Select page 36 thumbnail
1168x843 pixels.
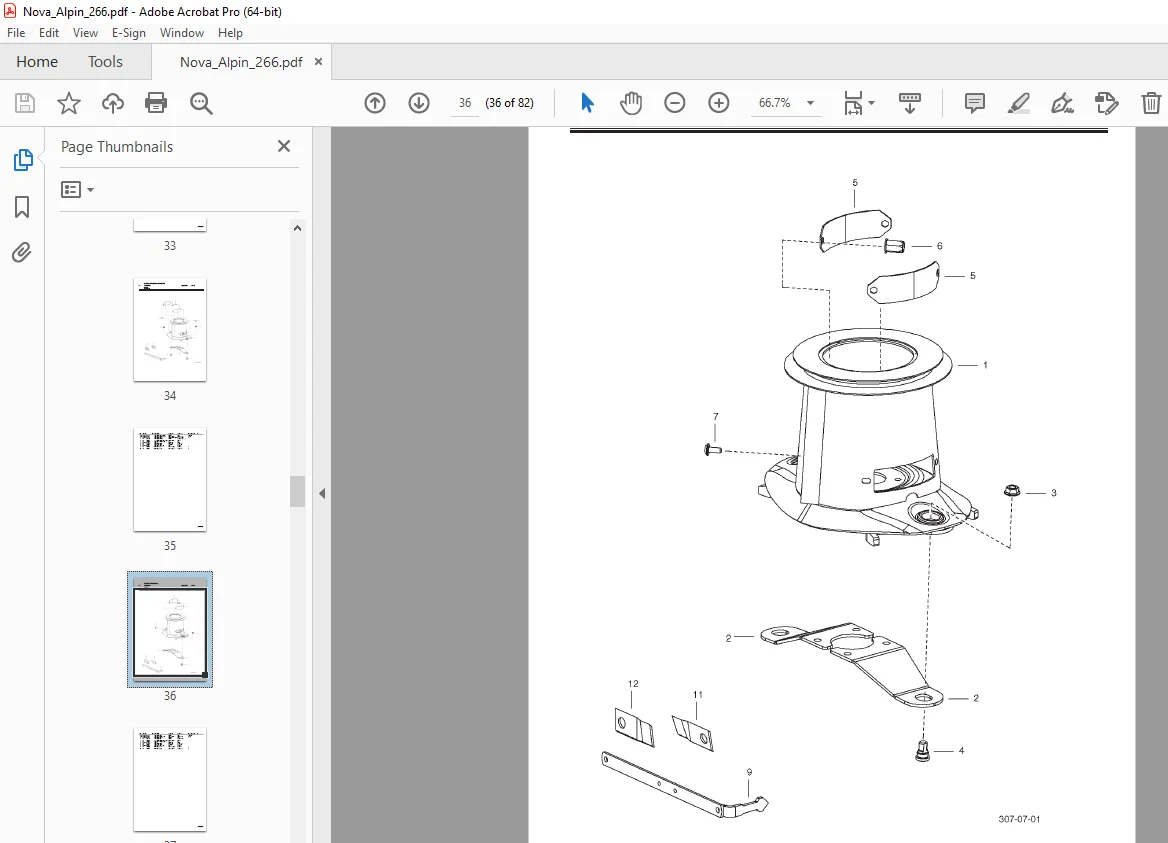pos(170,629)
